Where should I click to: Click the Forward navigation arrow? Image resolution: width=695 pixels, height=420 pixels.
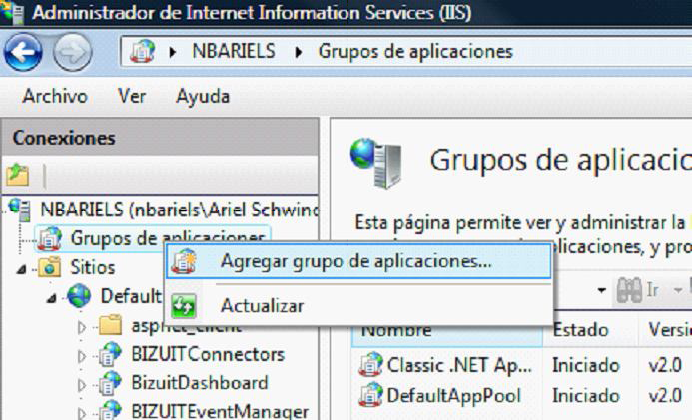click(x=73, y=52)
